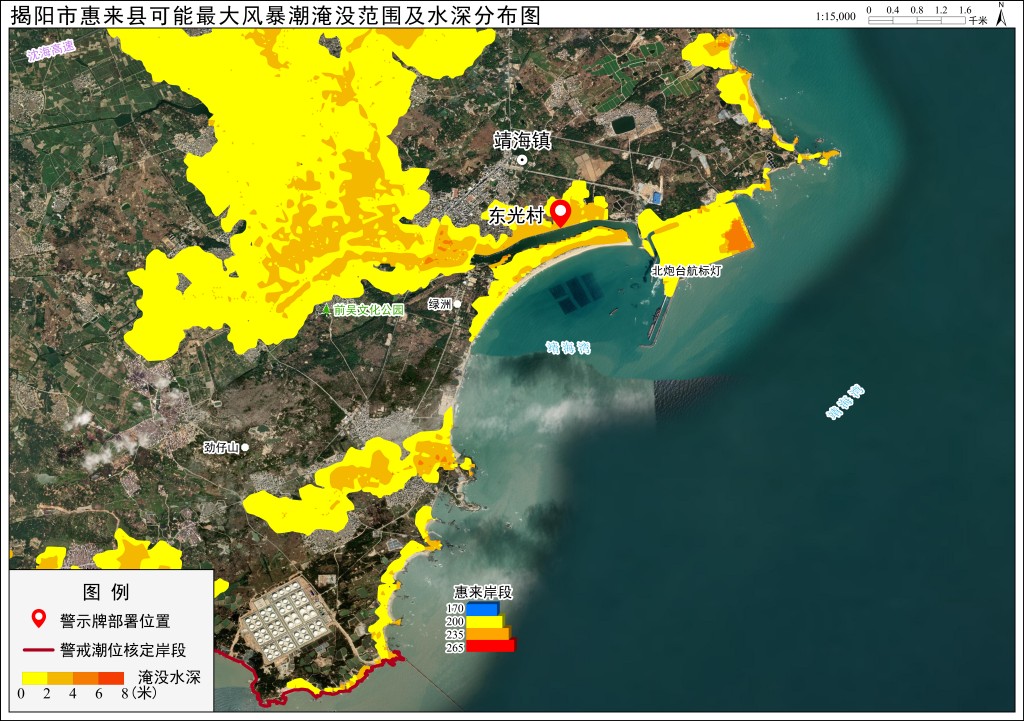Click the north arrow compass symbol
Screen dimensions: 1024x721
[x=1000, y=14]
